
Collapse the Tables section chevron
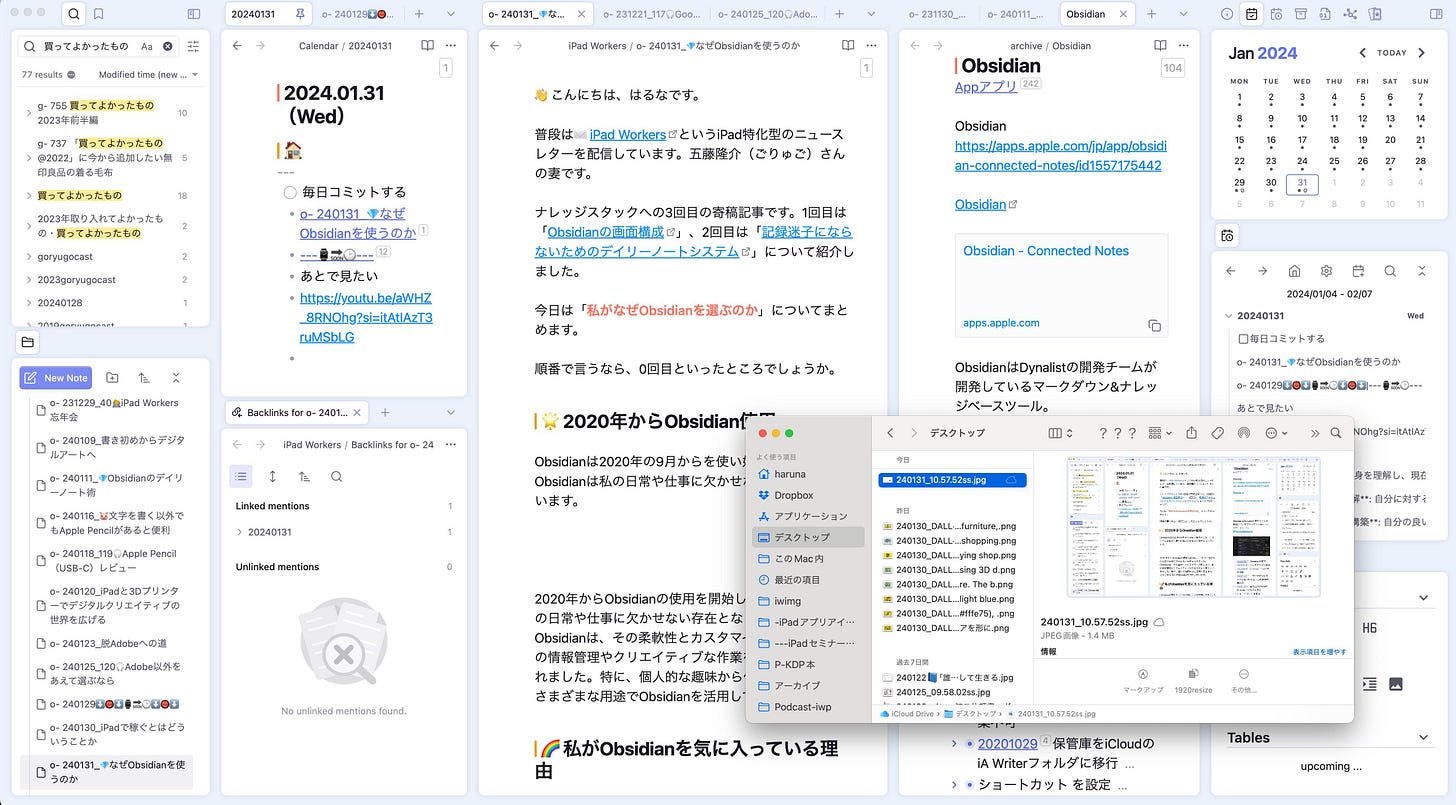point(1424,738)
